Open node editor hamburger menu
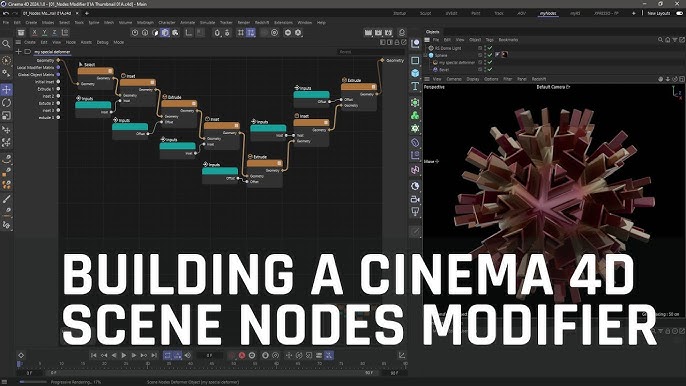The image size is (686, 386). [18, 42]
